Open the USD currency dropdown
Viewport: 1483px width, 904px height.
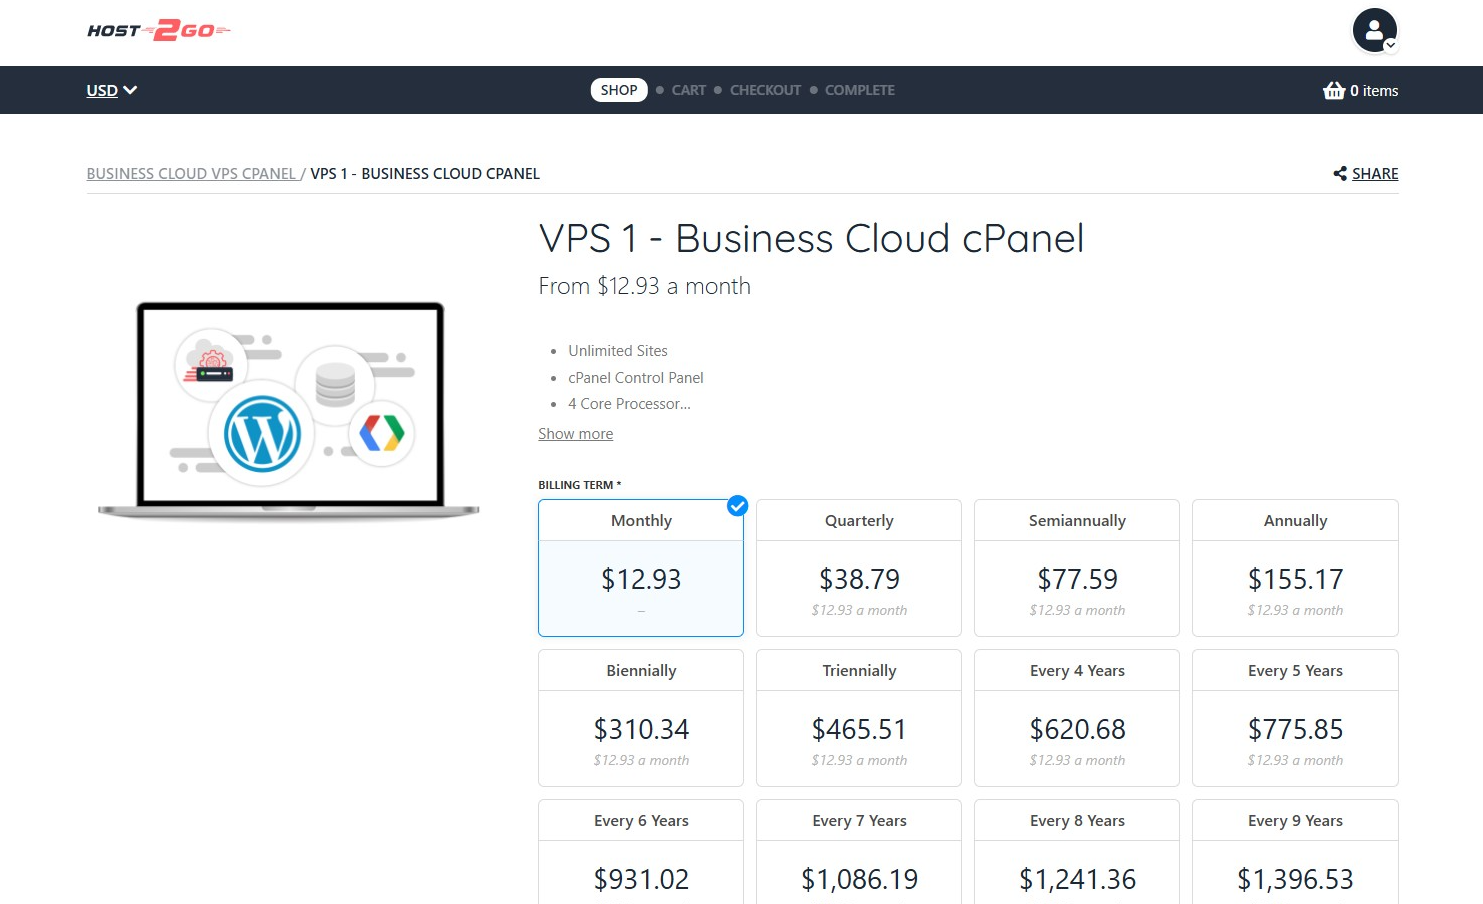pyautogui.click(x=112, y=90)
